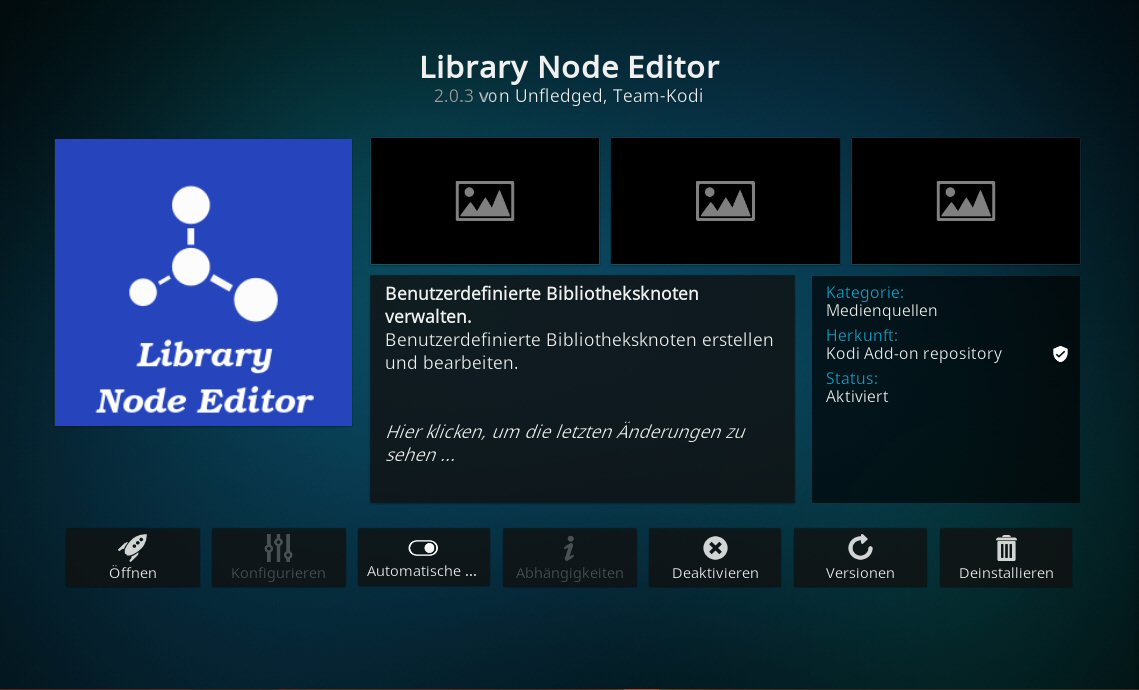Click the '2.0.3 von Unfledged, Team-Kodi' text
Image resolution: width=1139 pixels, height=690 pixels.
coord(568,96)
